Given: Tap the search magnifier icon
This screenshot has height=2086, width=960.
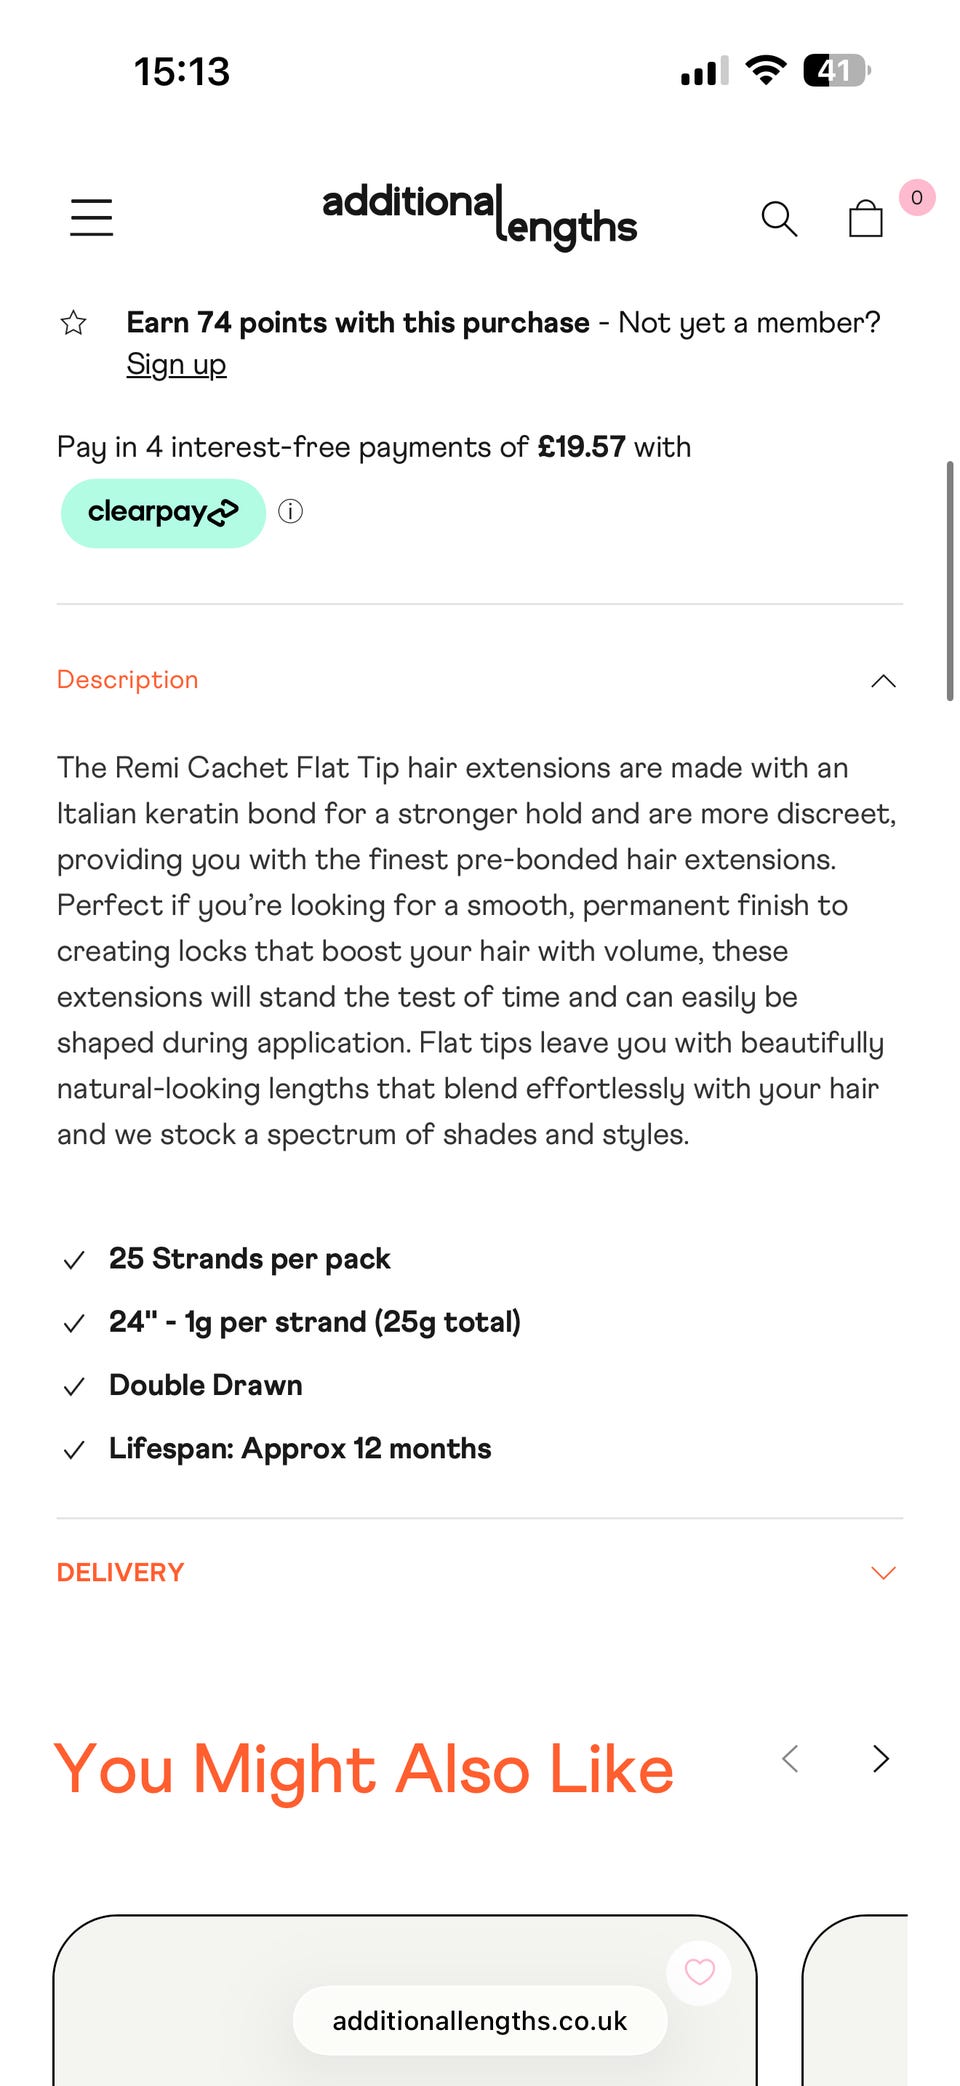Looking at the screenshot, I should (779, 218).
